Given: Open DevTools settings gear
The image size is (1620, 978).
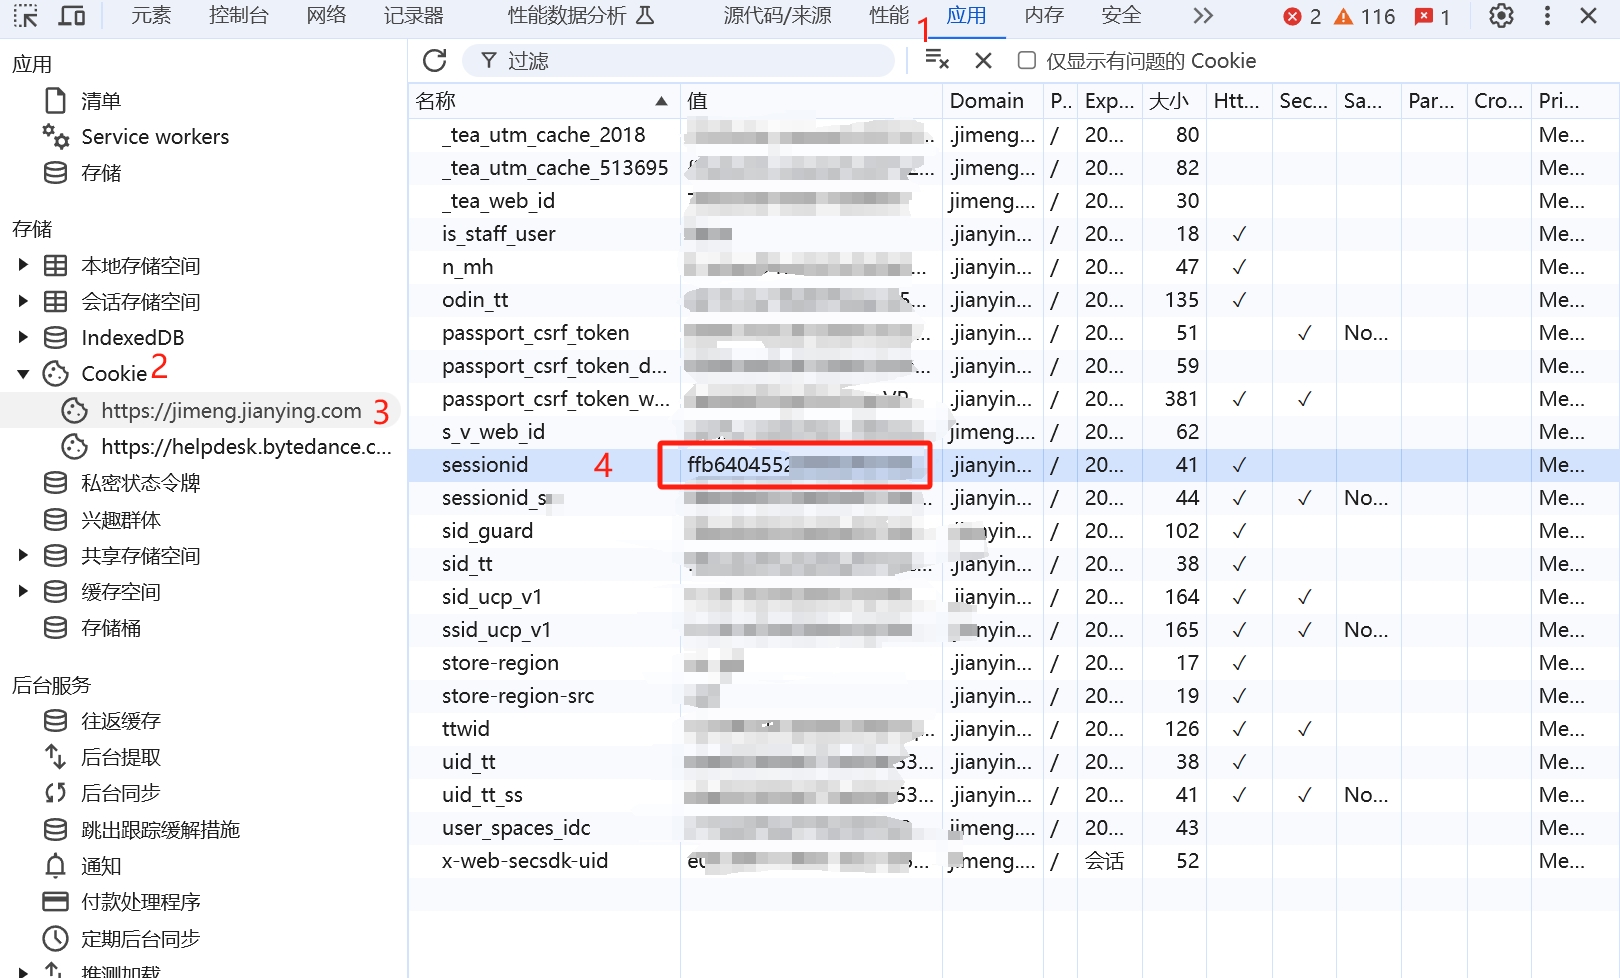Looking at the screenshot, I should [x=1501, y=16].
